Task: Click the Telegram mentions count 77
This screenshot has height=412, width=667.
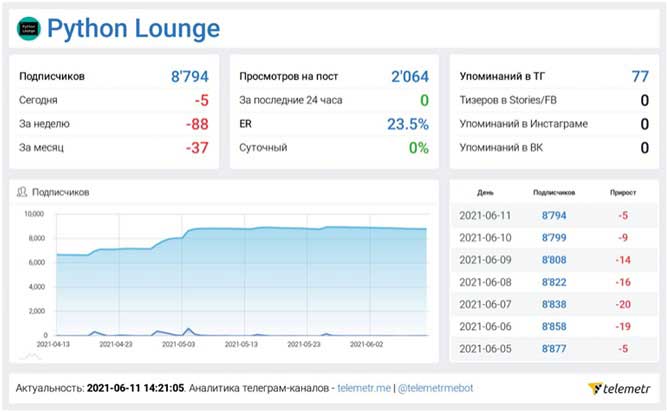Action: [640, 76]
